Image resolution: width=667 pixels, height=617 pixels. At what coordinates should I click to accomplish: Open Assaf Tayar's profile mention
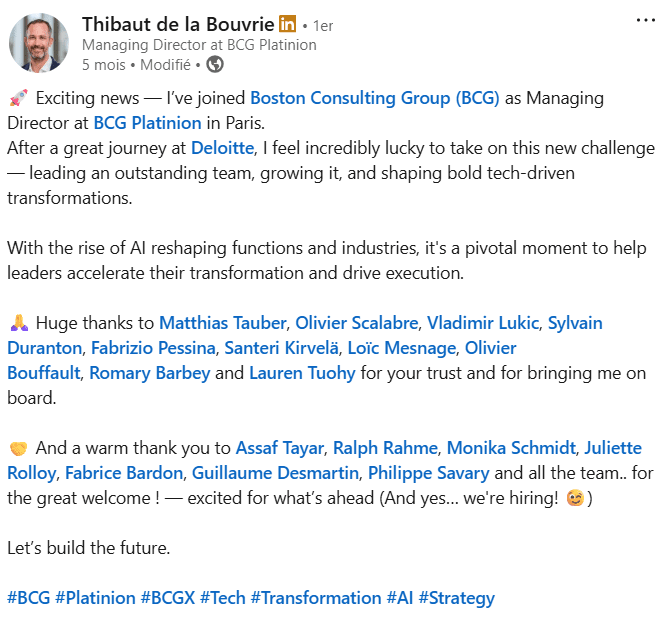pos(279,448)
